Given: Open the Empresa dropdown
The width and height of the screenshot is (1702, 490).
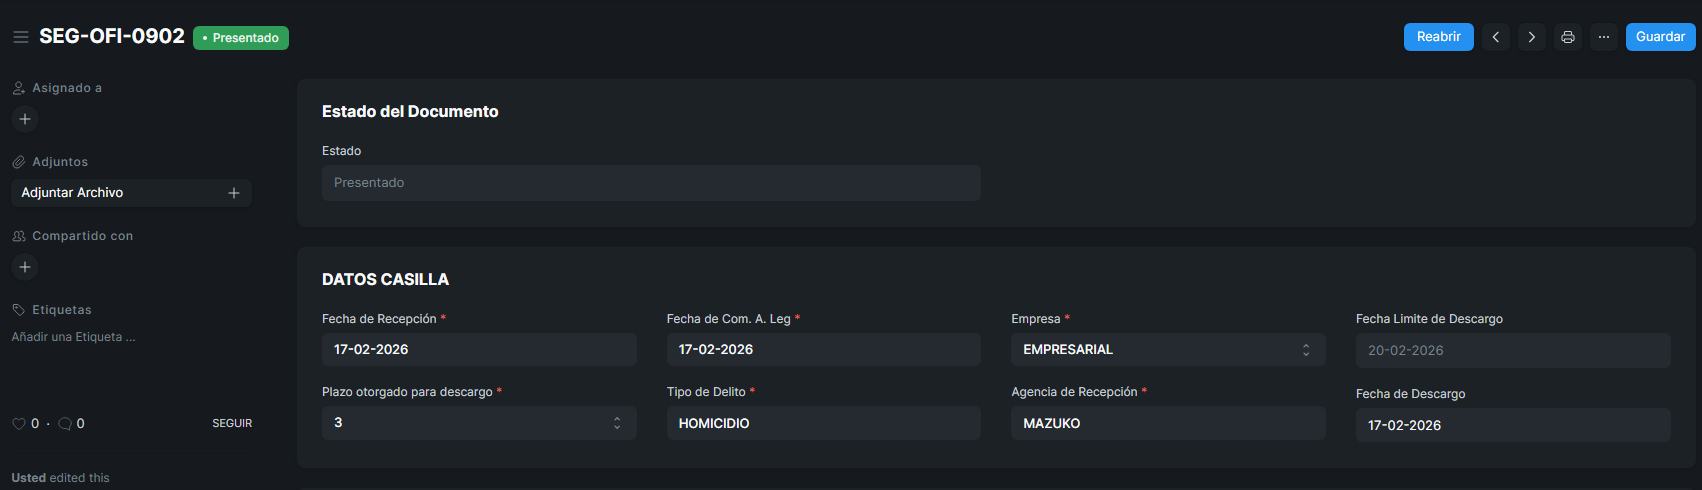Looking at the screenshot, I should [1167, 350].
